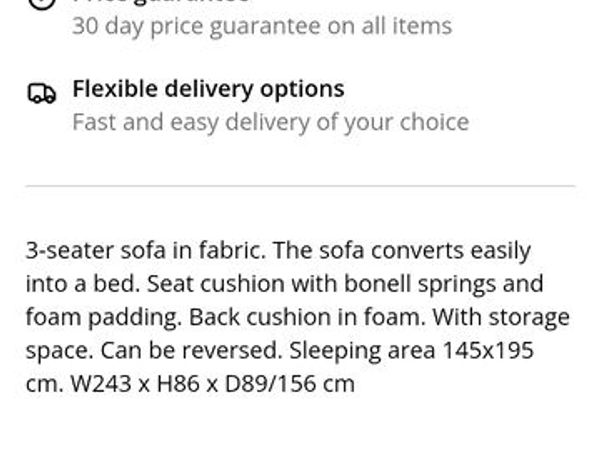The width and height of the screenshot is (600, 450).
Task: Click the cut-off Price guarantee heading
Action: point(160,3)
